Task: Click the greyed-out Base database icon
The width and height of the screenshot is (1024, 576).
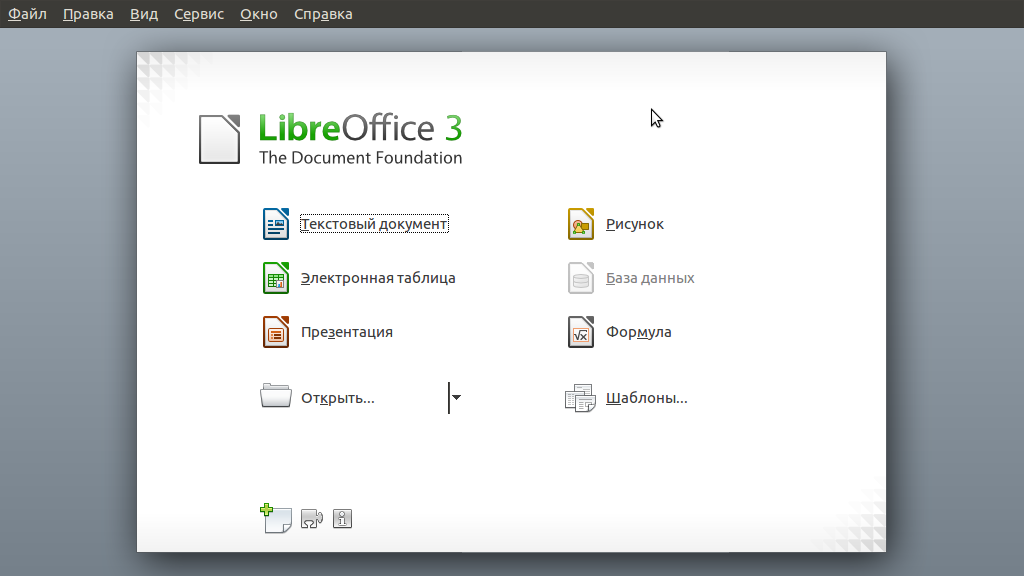Action: [581, 278]
